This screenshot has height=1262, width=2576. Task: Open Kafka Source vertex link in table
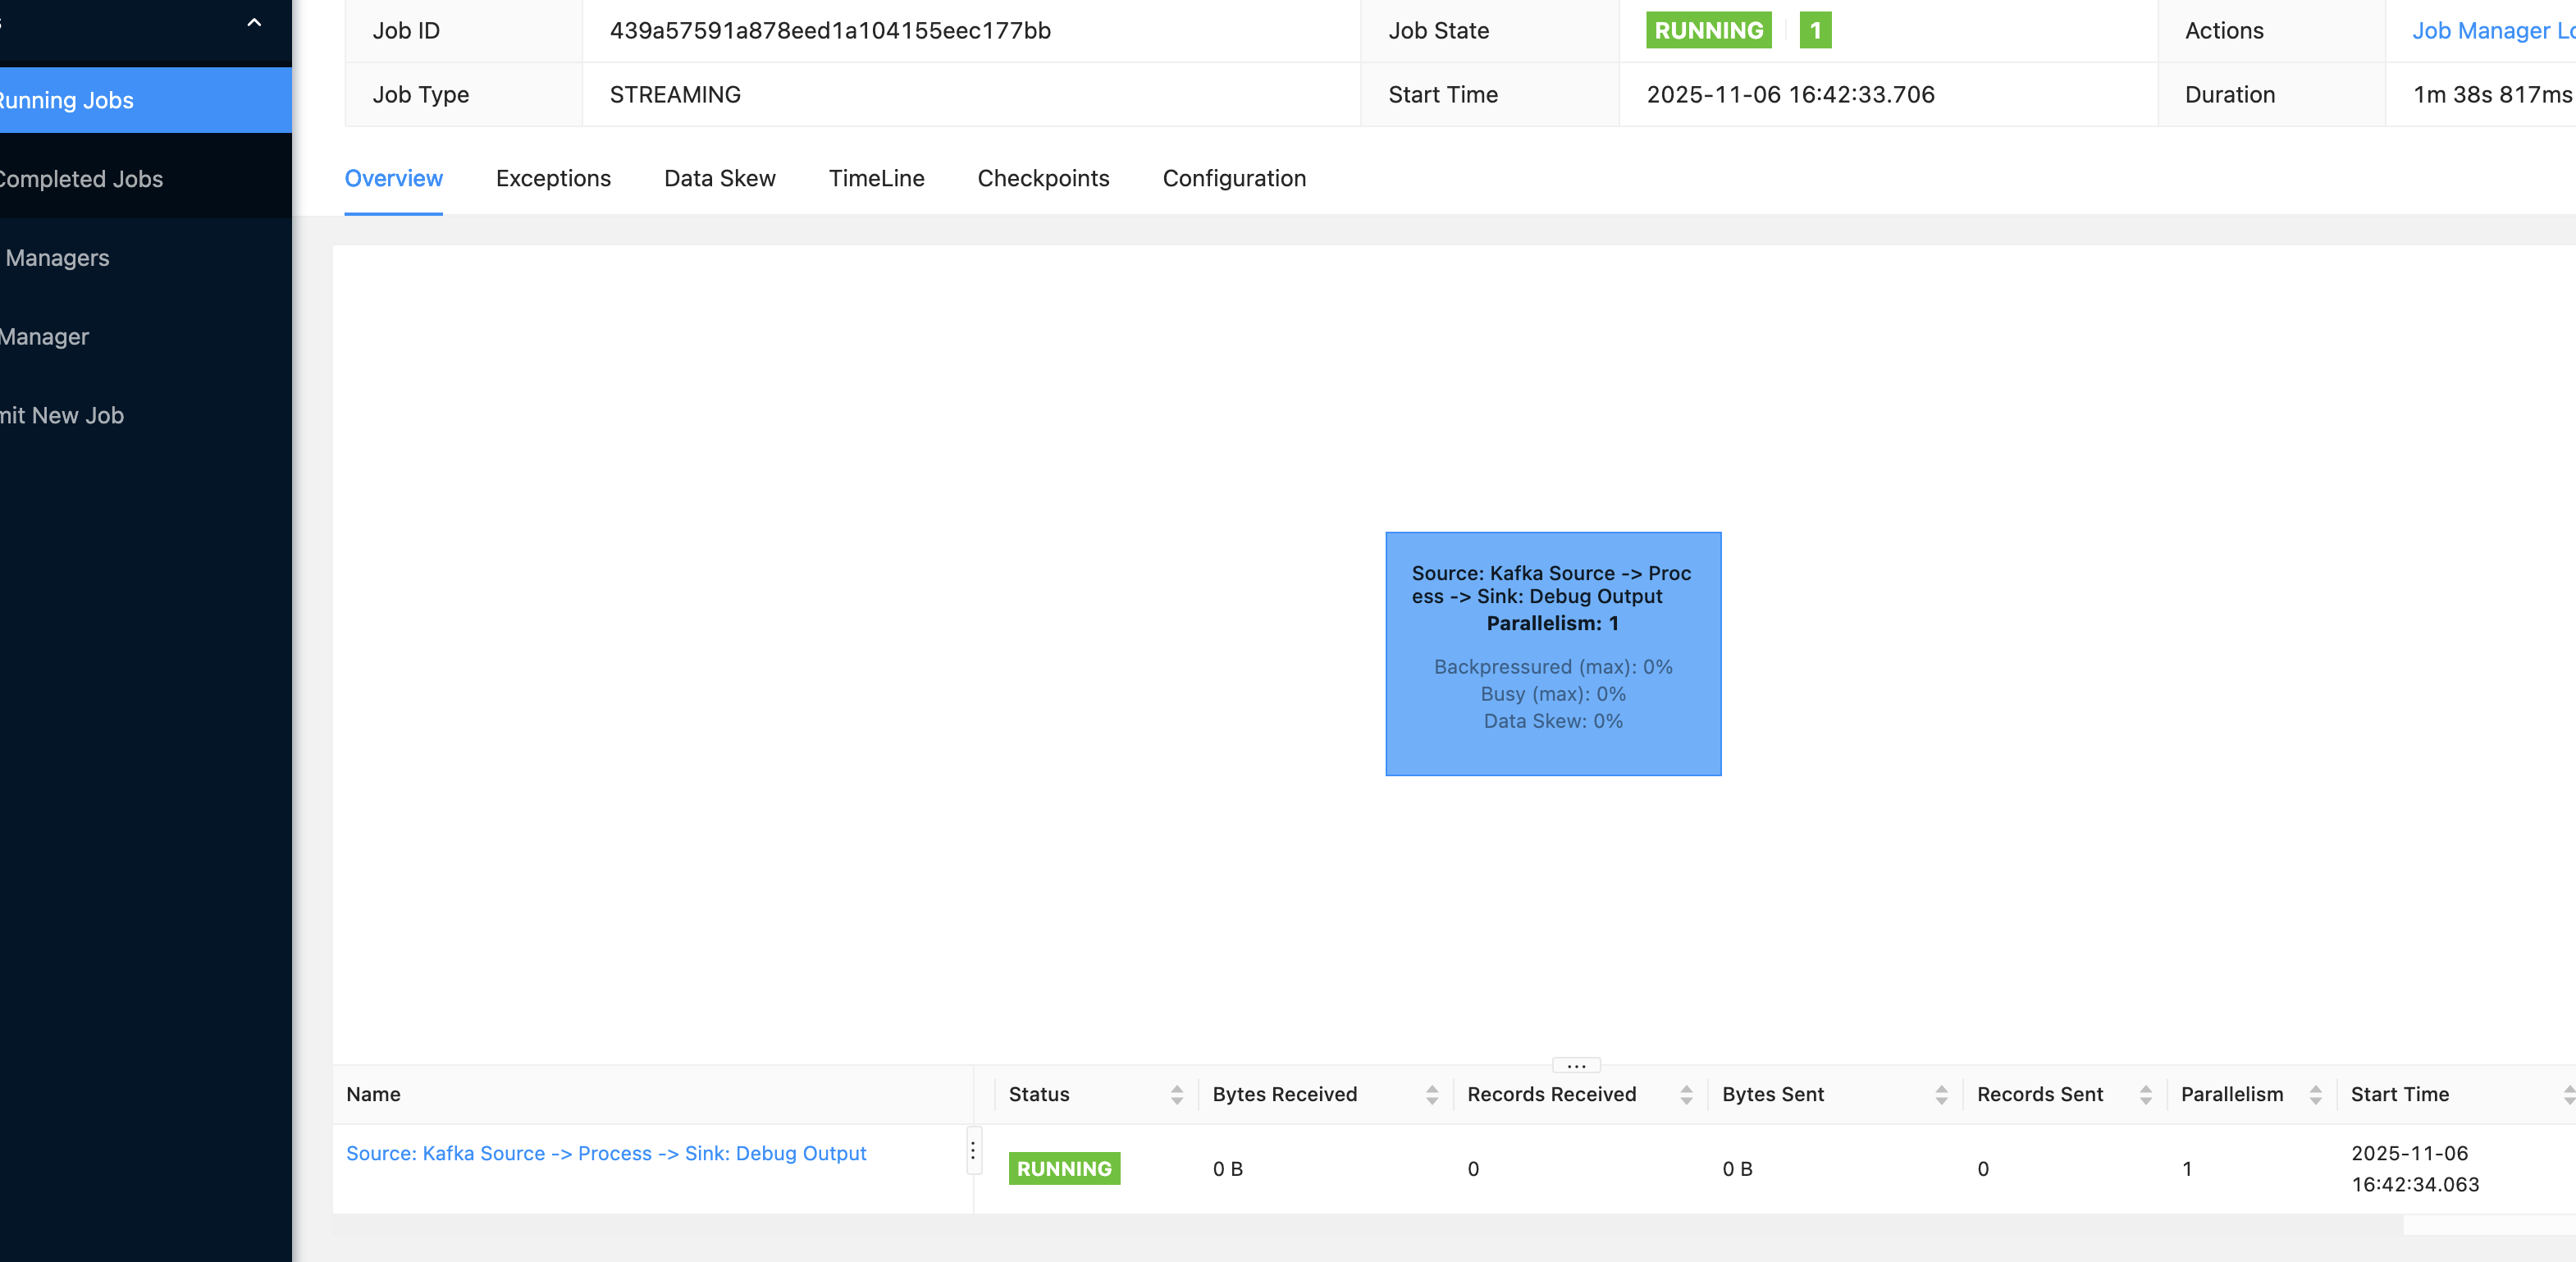tap(605, 1153)
